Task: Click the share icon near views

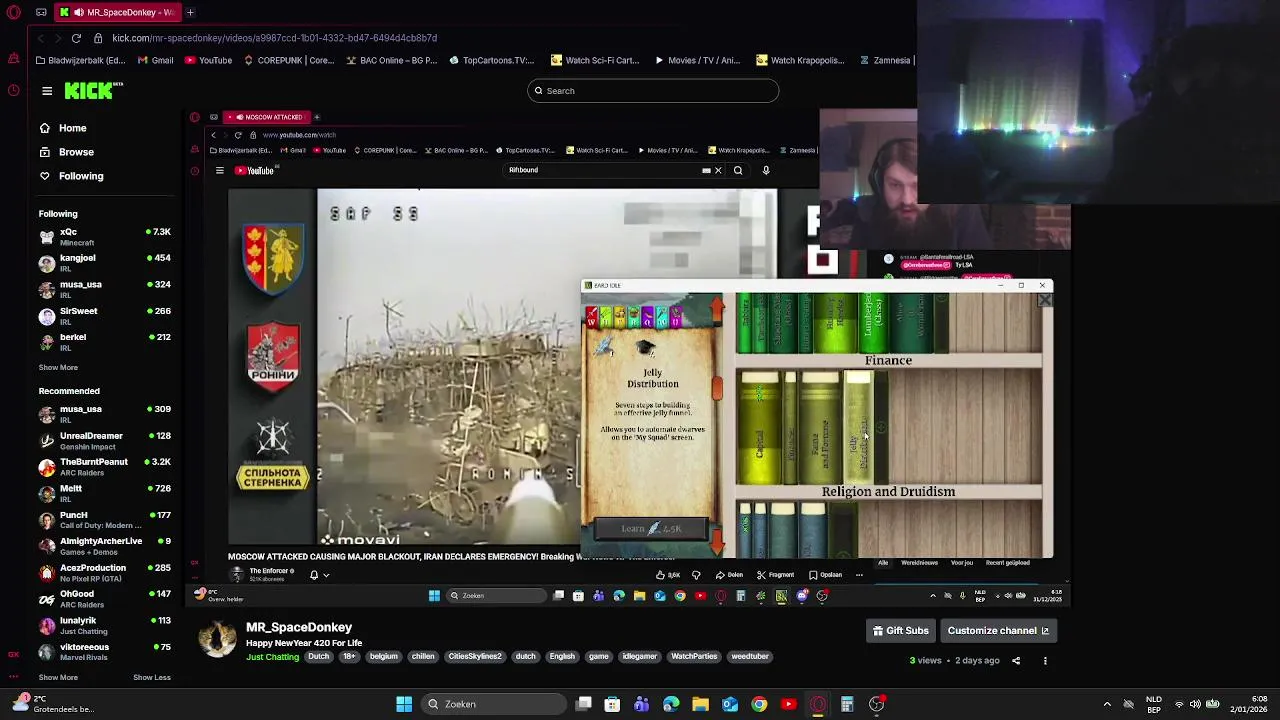Action: point(1016,661)
